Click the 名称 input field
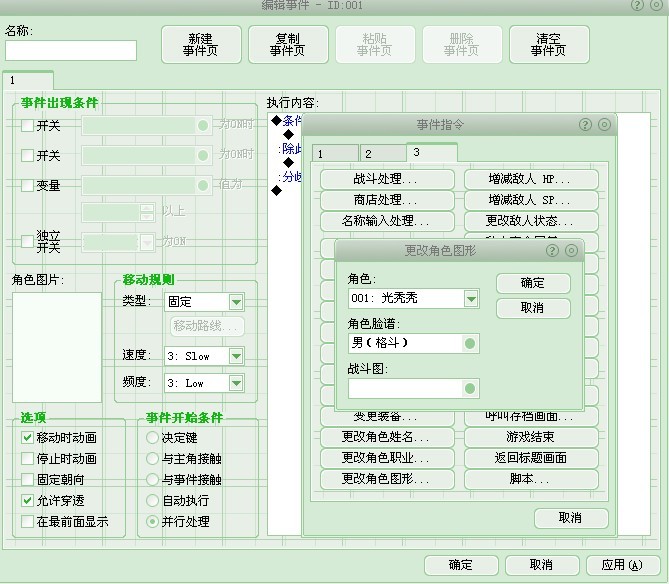 [71, 51]
